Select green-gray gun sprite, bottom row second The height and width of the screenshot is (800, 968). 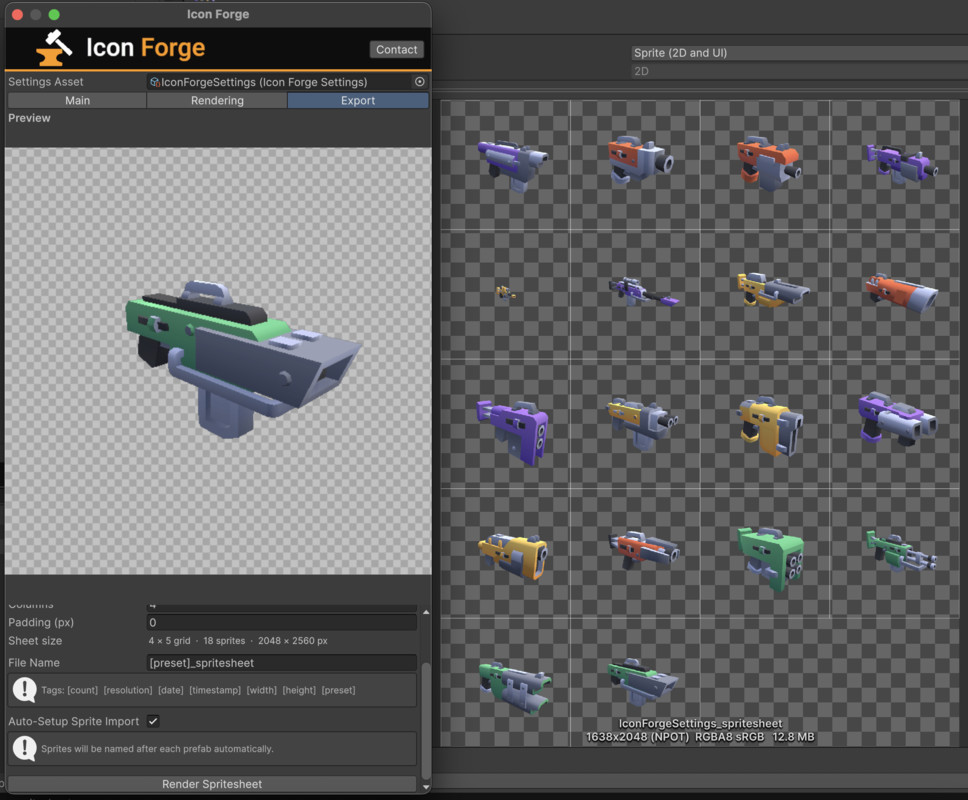[643, 681]
